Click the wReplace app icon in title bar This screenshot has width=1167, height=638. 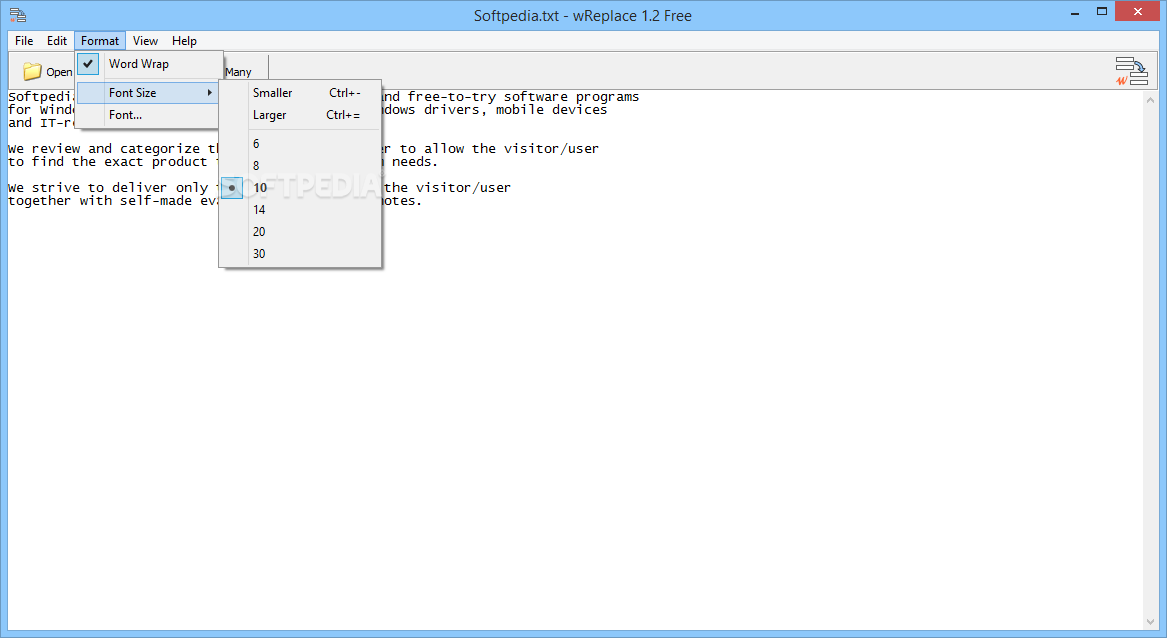(18, 15)
